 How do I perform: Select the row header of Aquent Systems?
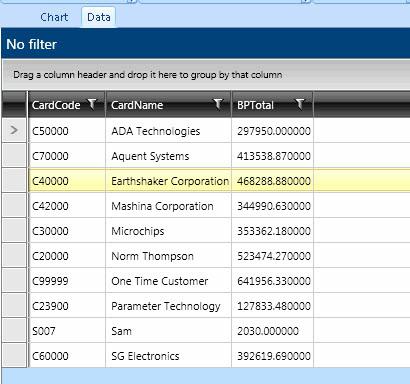14,156
